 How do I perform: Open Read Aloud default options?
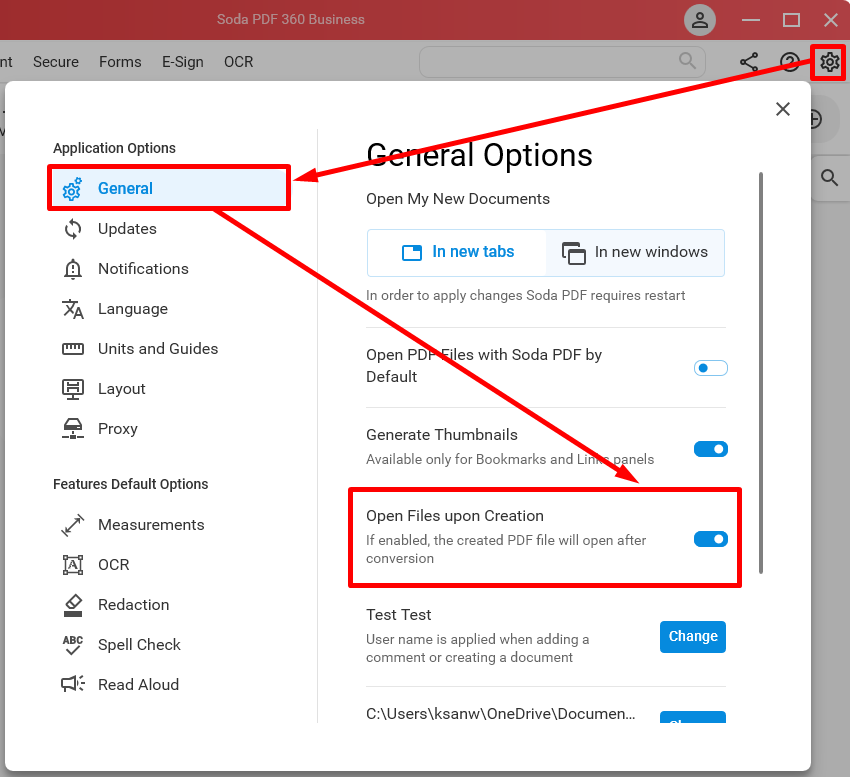tap(138, 685)
